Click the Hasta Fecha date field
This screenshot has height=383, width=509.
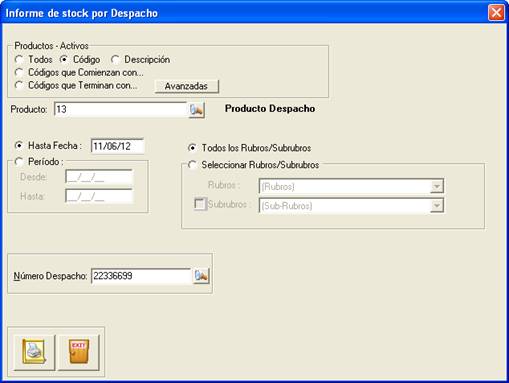117,146
